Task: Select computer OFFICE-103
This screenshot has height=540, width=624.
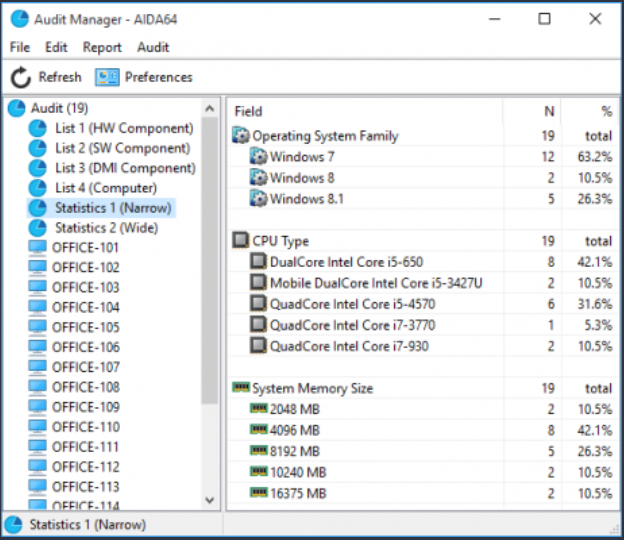Action: pyautogui.click(x=86, y=287)
